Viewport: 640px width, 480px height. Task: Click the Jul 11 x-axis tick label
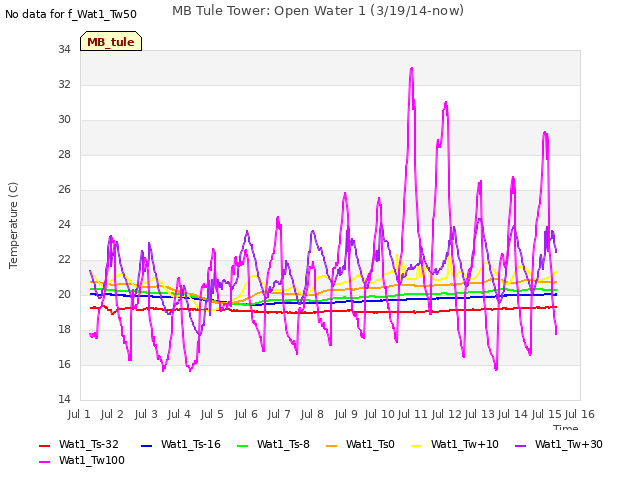(x=412, y=414)
